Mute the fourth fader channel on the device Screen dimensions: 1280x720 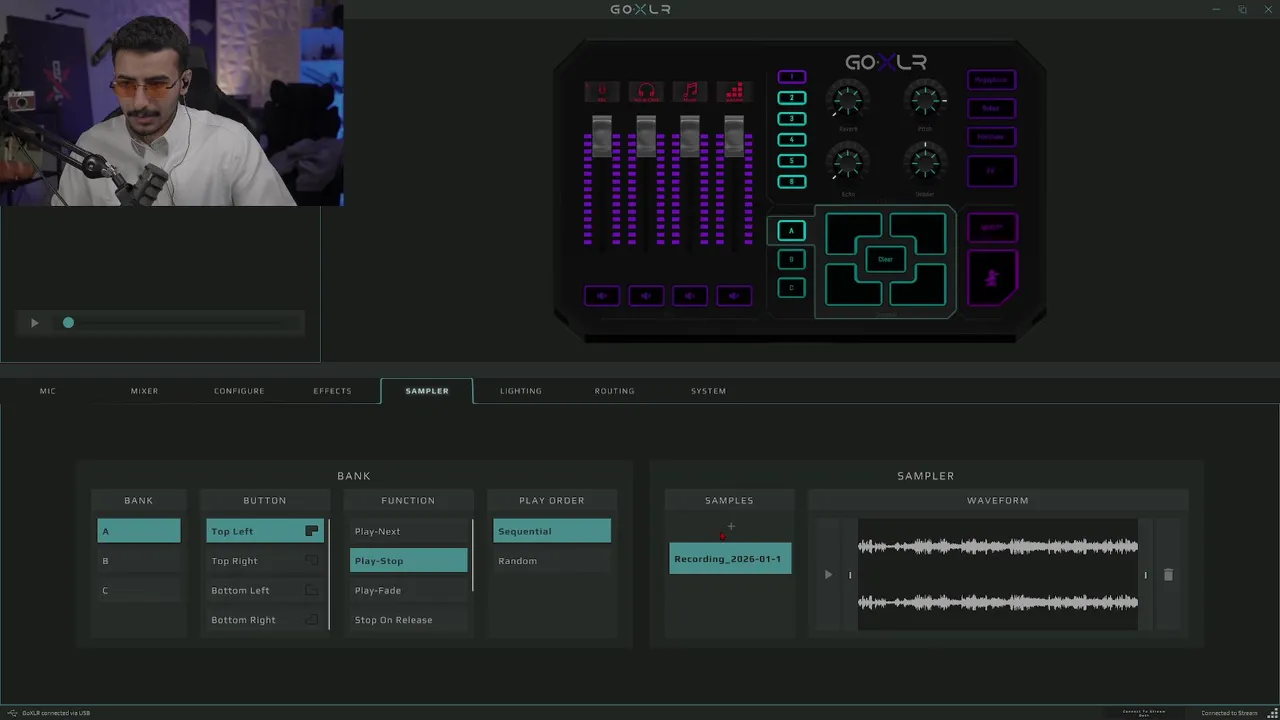(x=734, y=296)
